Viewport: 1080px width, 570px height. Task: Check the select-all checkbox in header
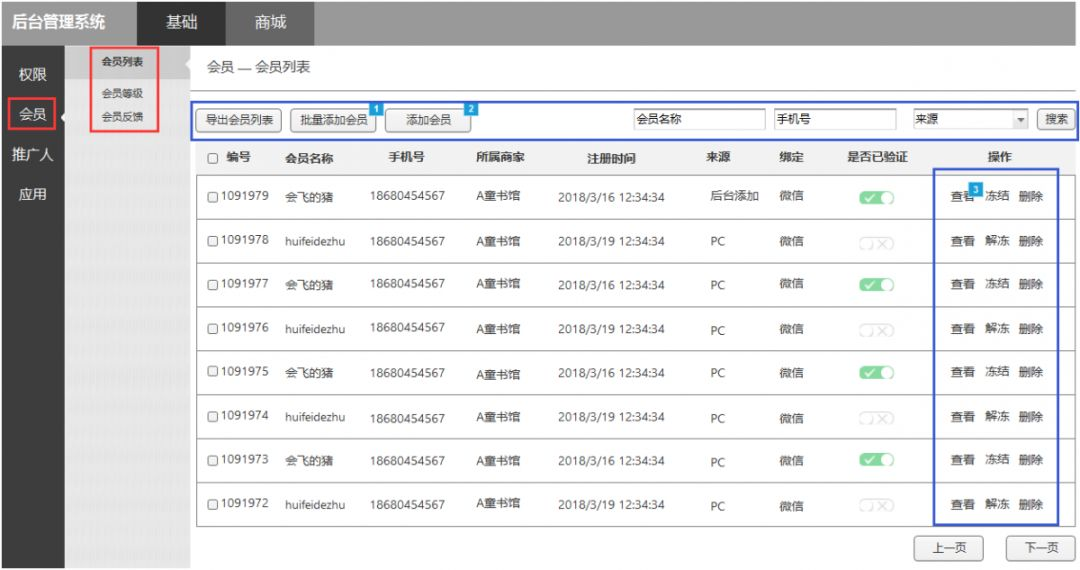pos(213,158)
